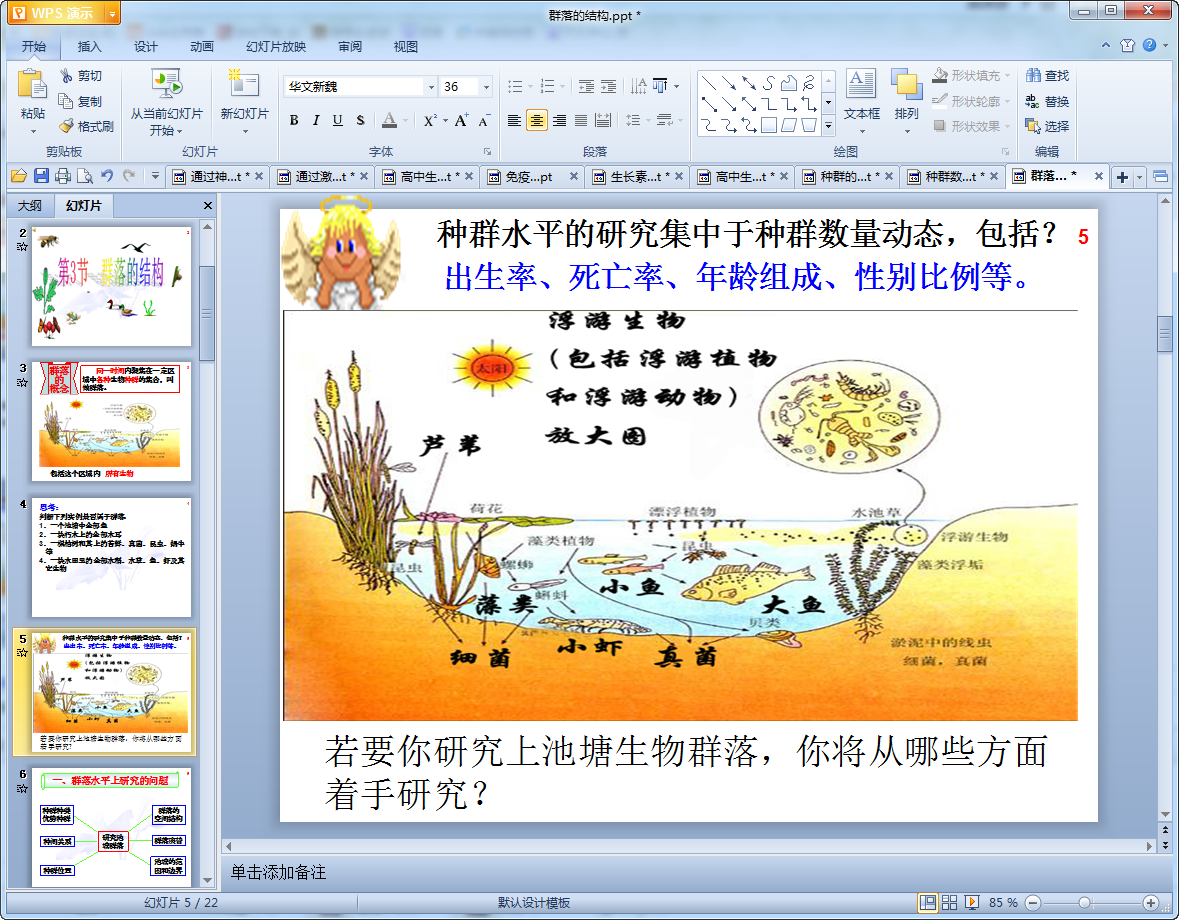Expand the shapes gallery
This screenshot has width=1179, height=920.
[828, 126]
